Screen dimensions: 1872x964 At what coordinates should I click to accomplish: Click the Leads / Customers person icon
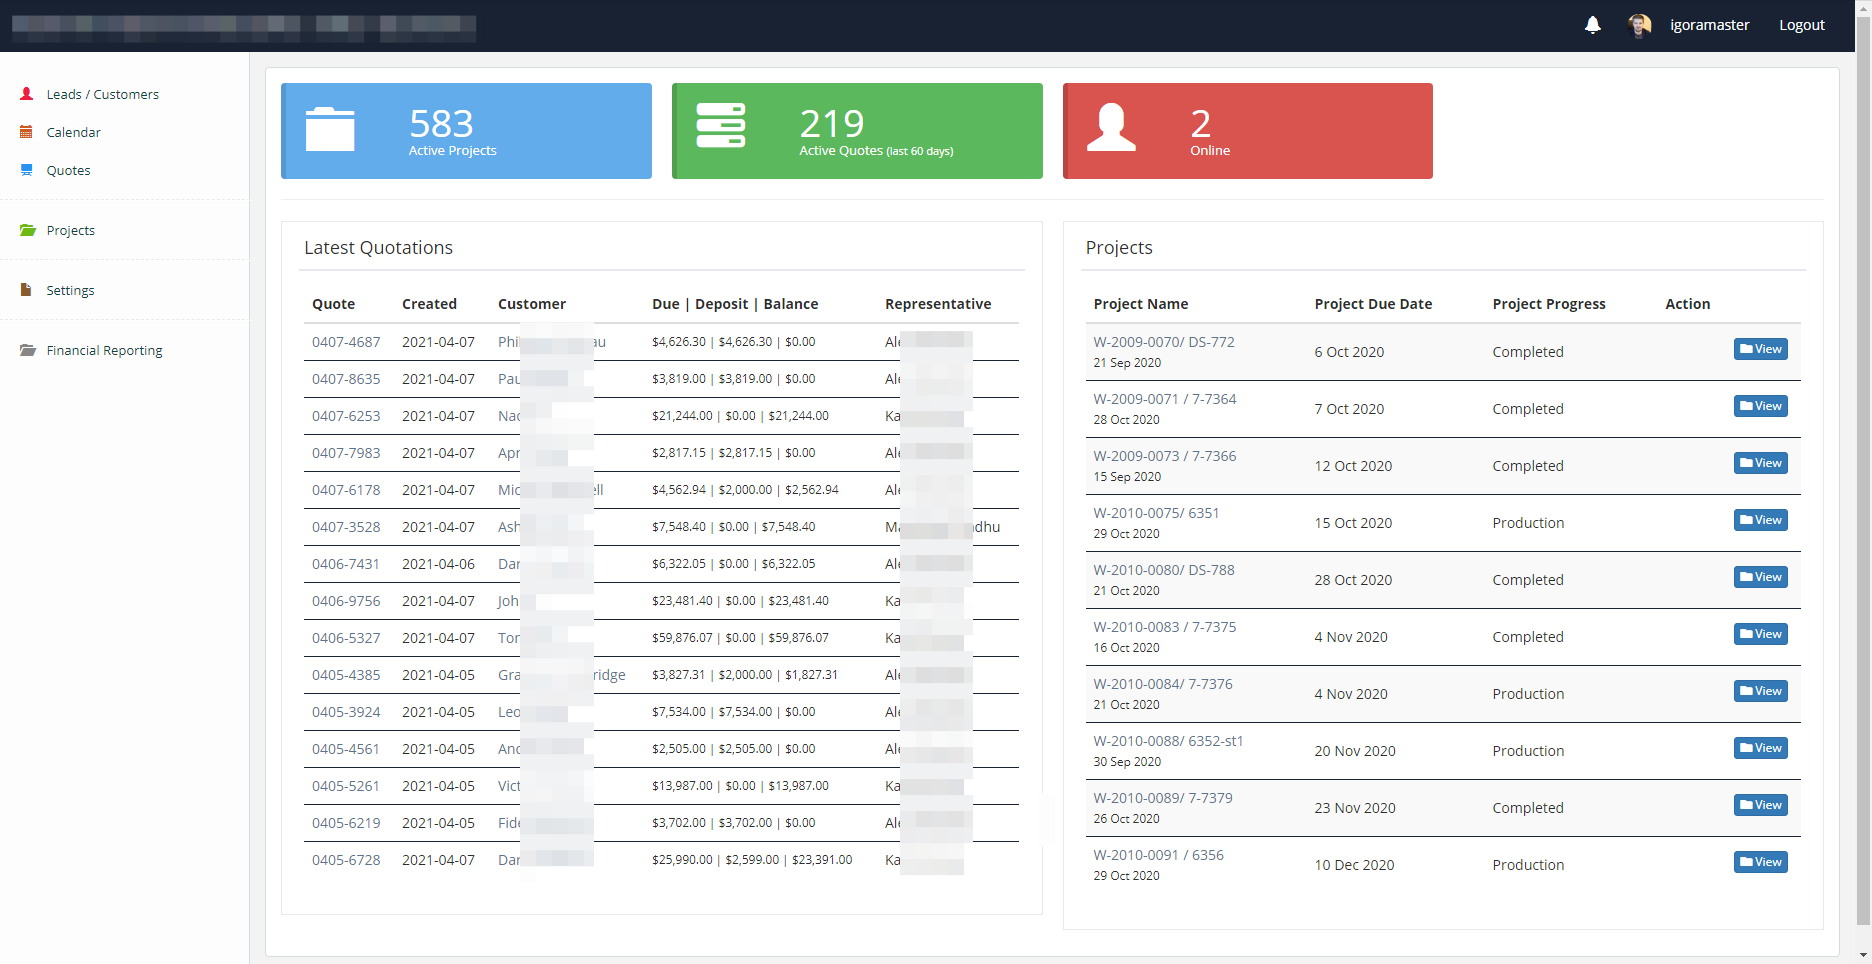coord(27,94)
